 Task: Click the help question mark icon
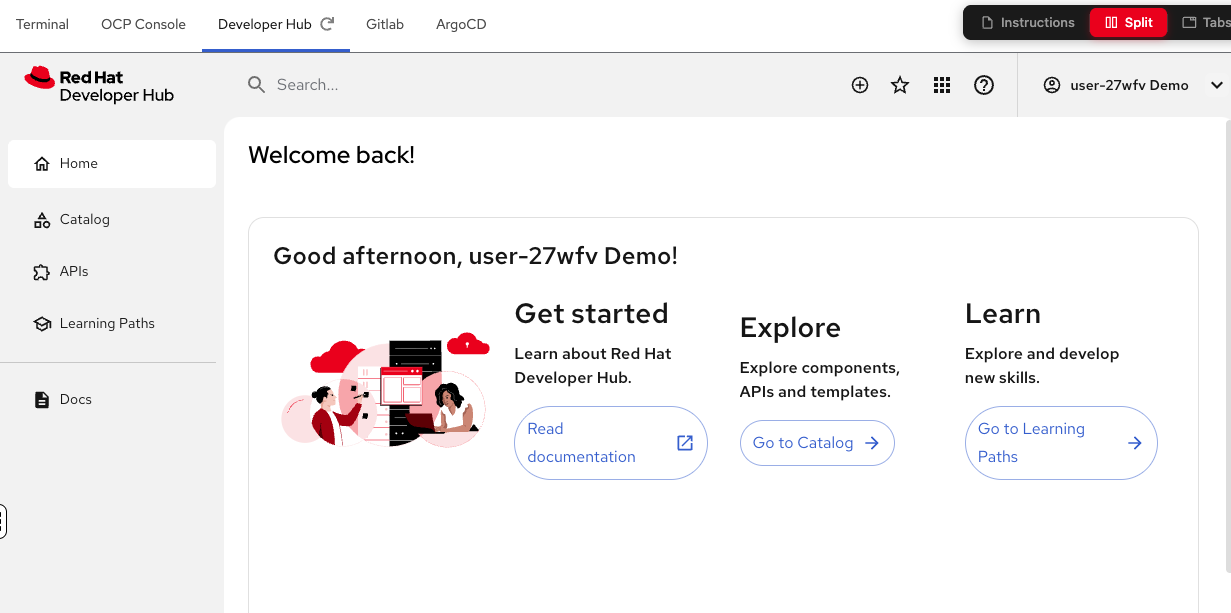tap(984, 85)
